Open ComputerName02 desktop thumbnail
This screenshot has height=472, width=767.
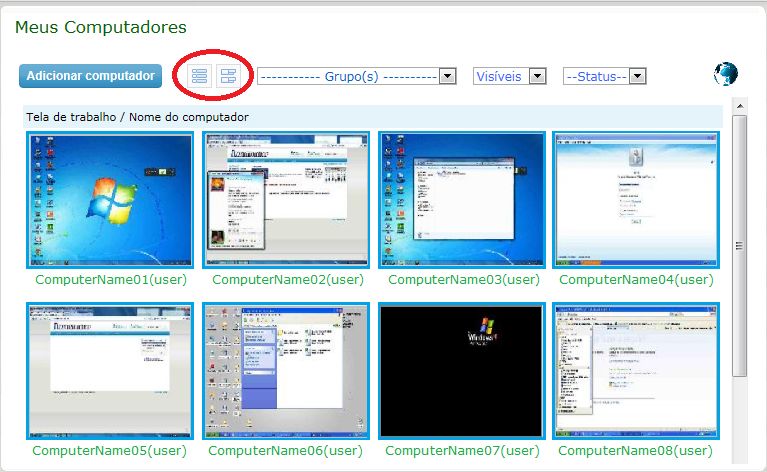(x=286, y=200)
